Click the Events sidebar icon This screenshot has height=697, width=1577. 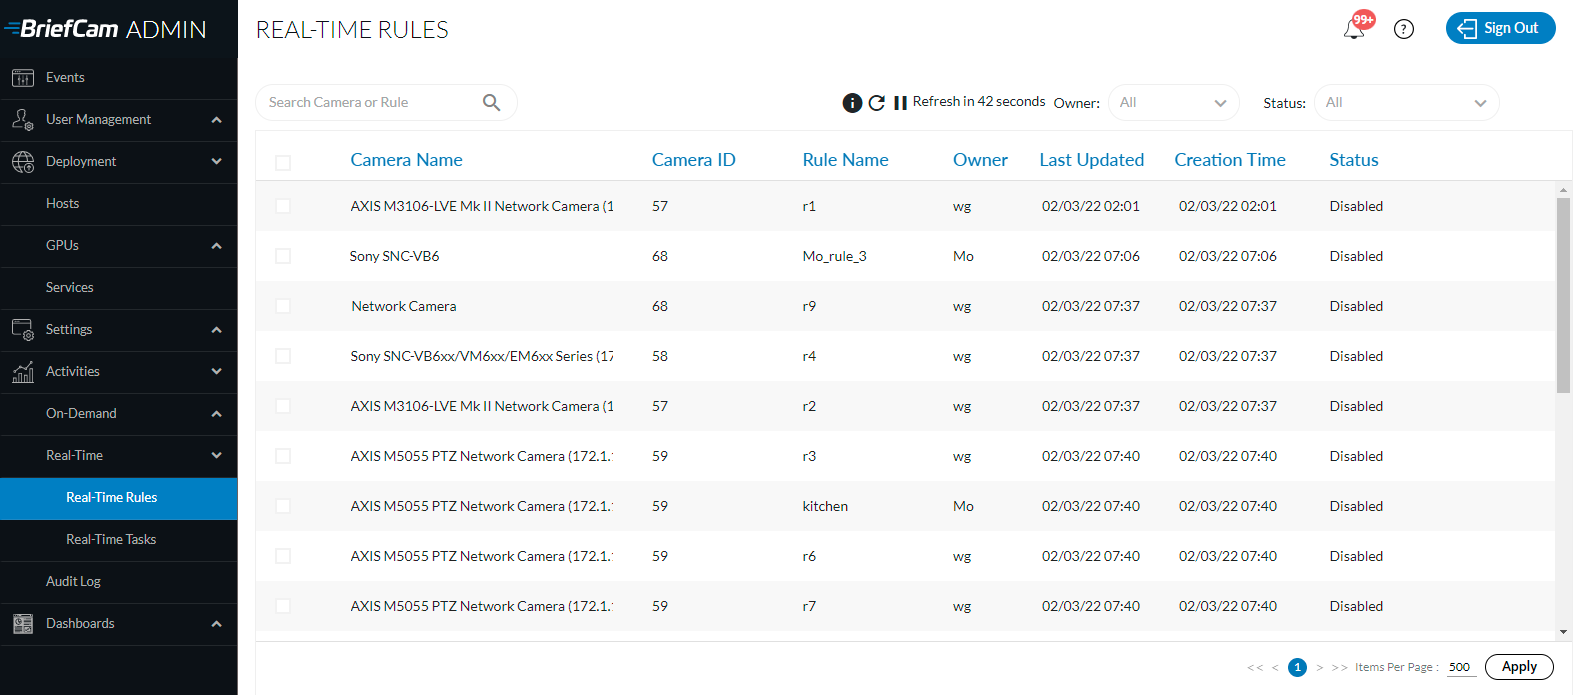23,78
